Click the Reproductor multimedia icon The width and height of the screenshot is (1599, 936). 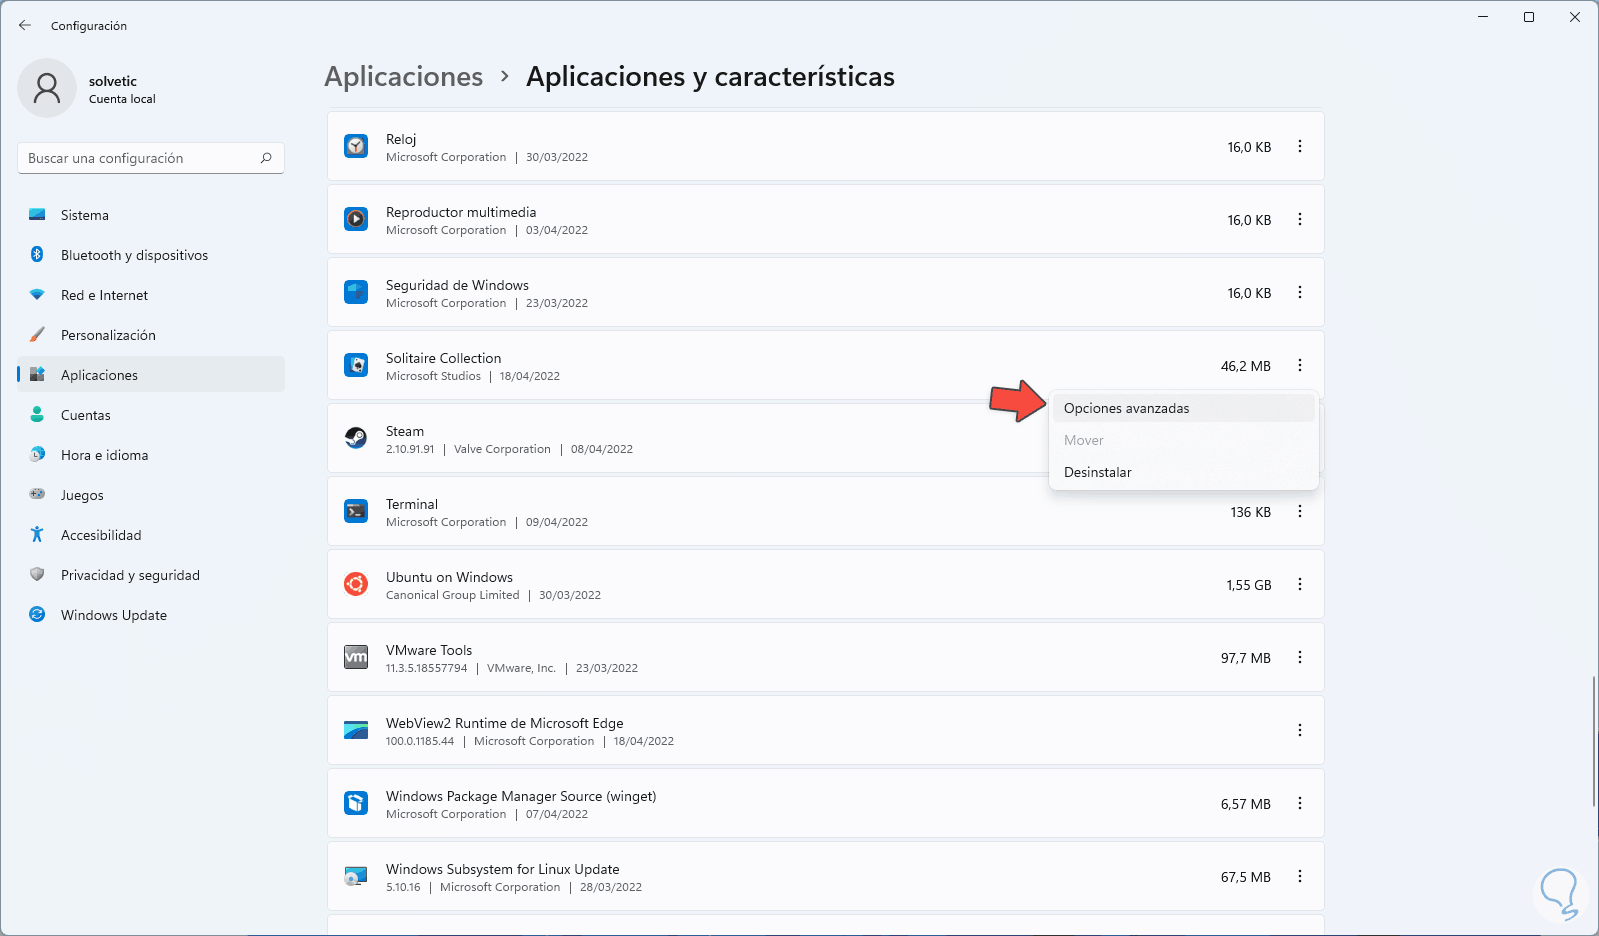tap(356, 219)
